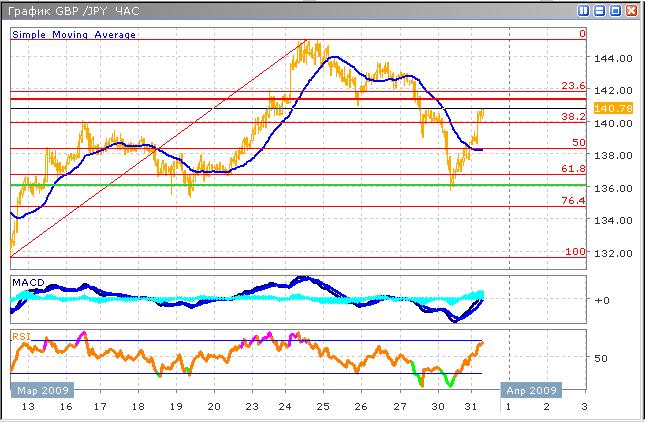This screenshot has width=645, height=422.
Task: Click the tile-windows icon in the title bar
Action: pos(582,10)
